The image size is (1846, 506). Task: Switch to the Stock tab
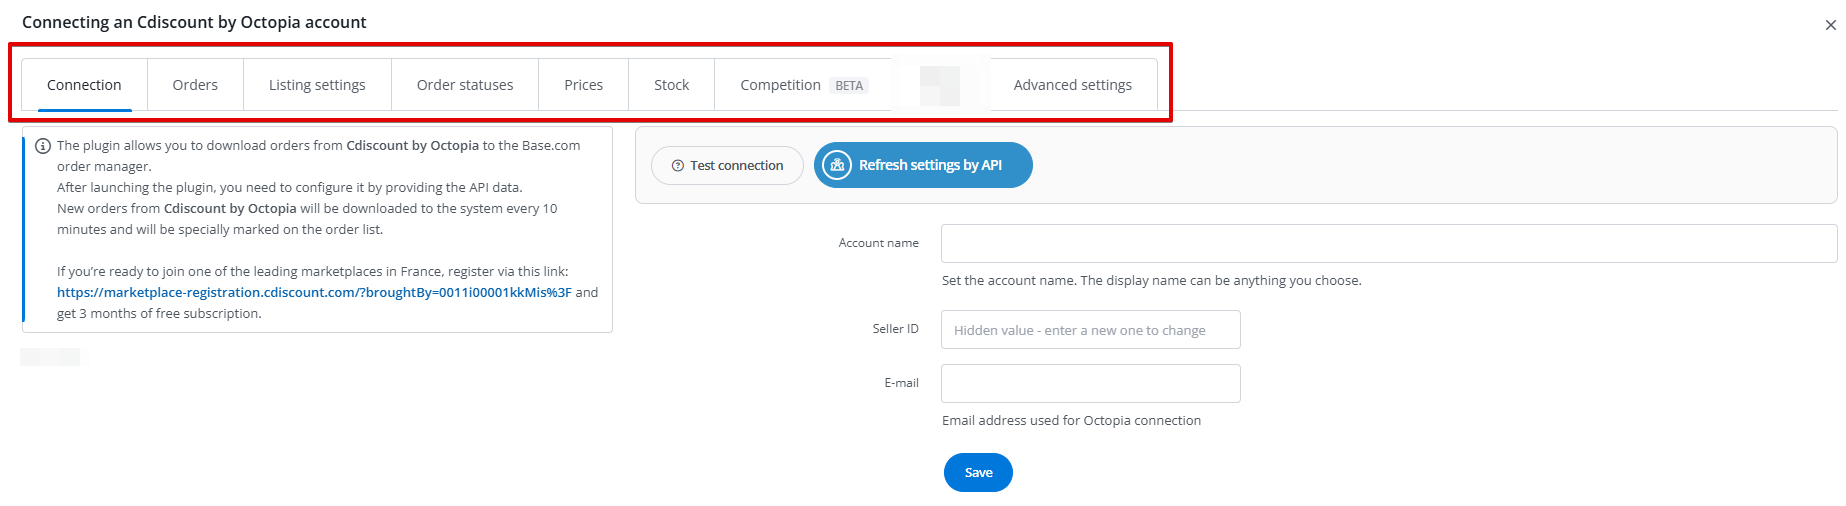pos(671,85)
